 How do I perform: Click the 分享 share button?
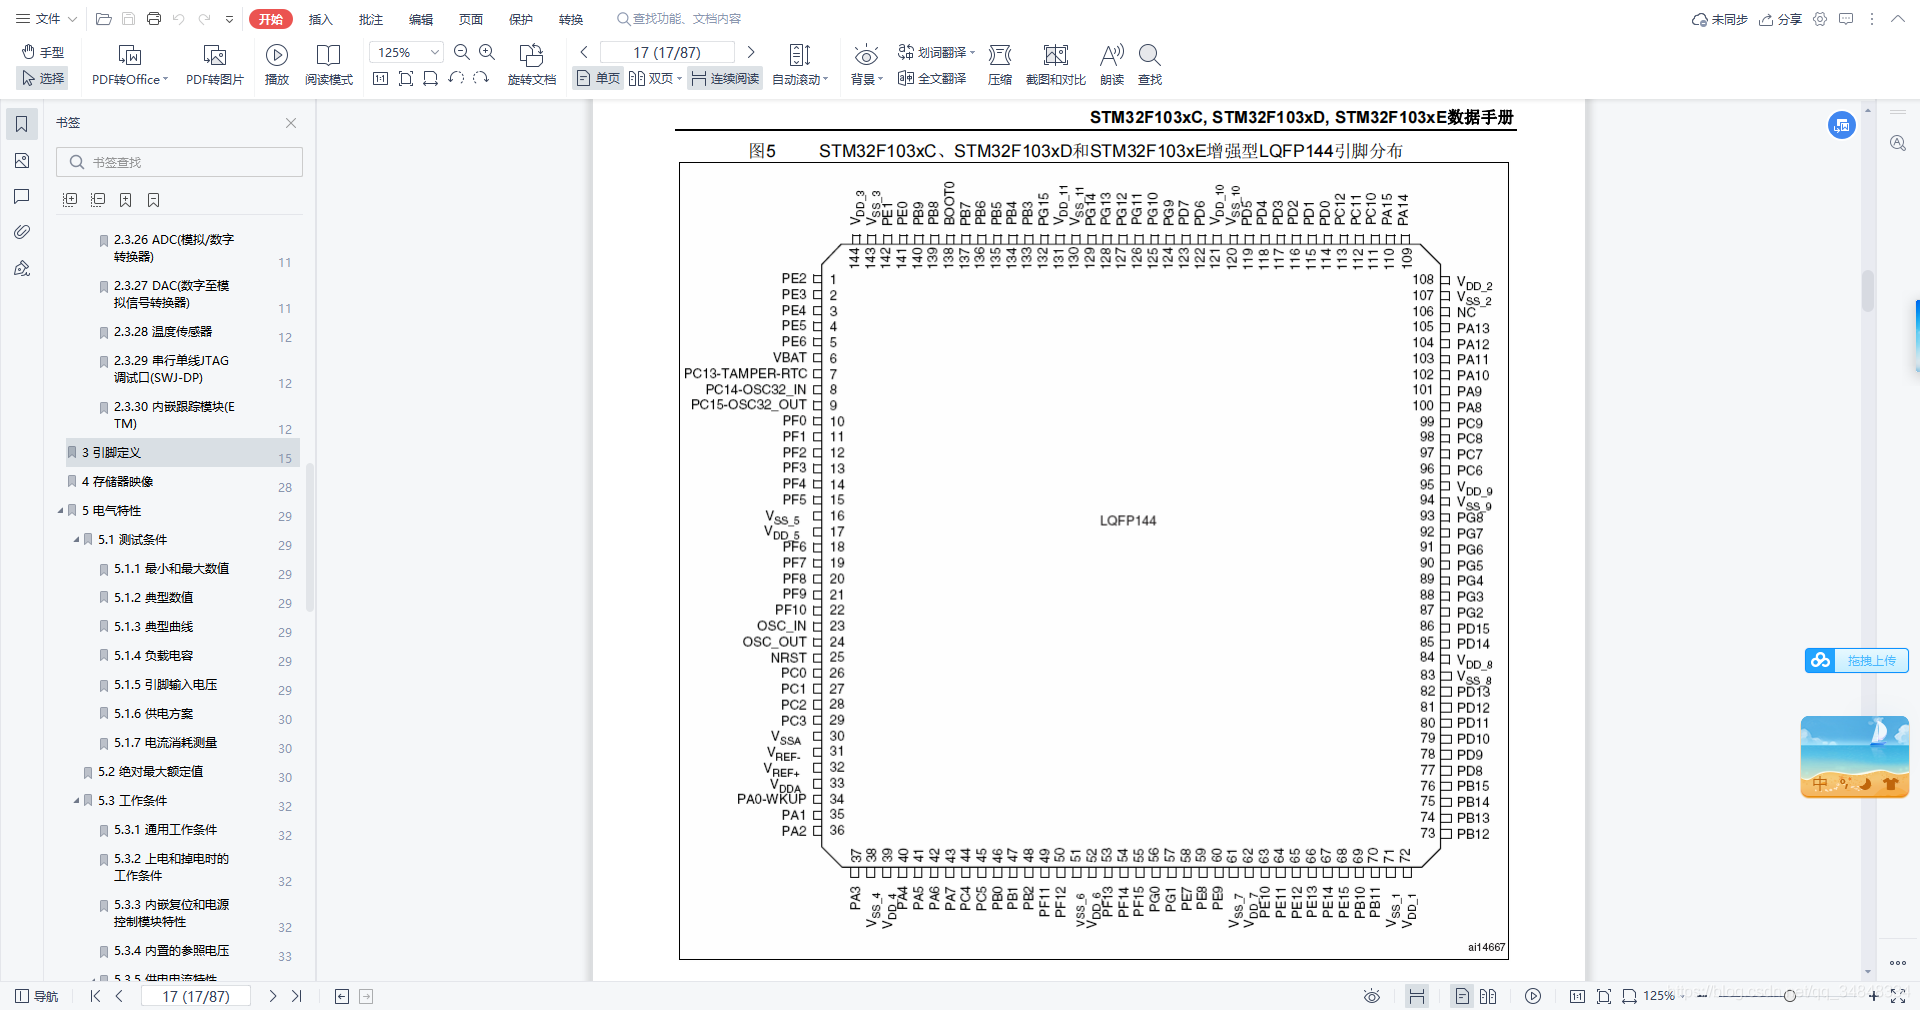1781,19
